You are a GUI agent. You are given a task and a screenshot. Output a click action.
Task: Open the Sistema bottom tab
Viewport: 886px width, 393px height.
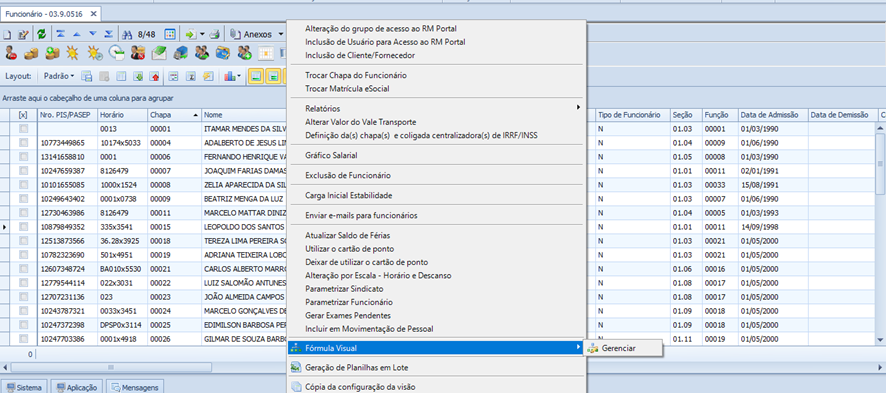[24, 388]
